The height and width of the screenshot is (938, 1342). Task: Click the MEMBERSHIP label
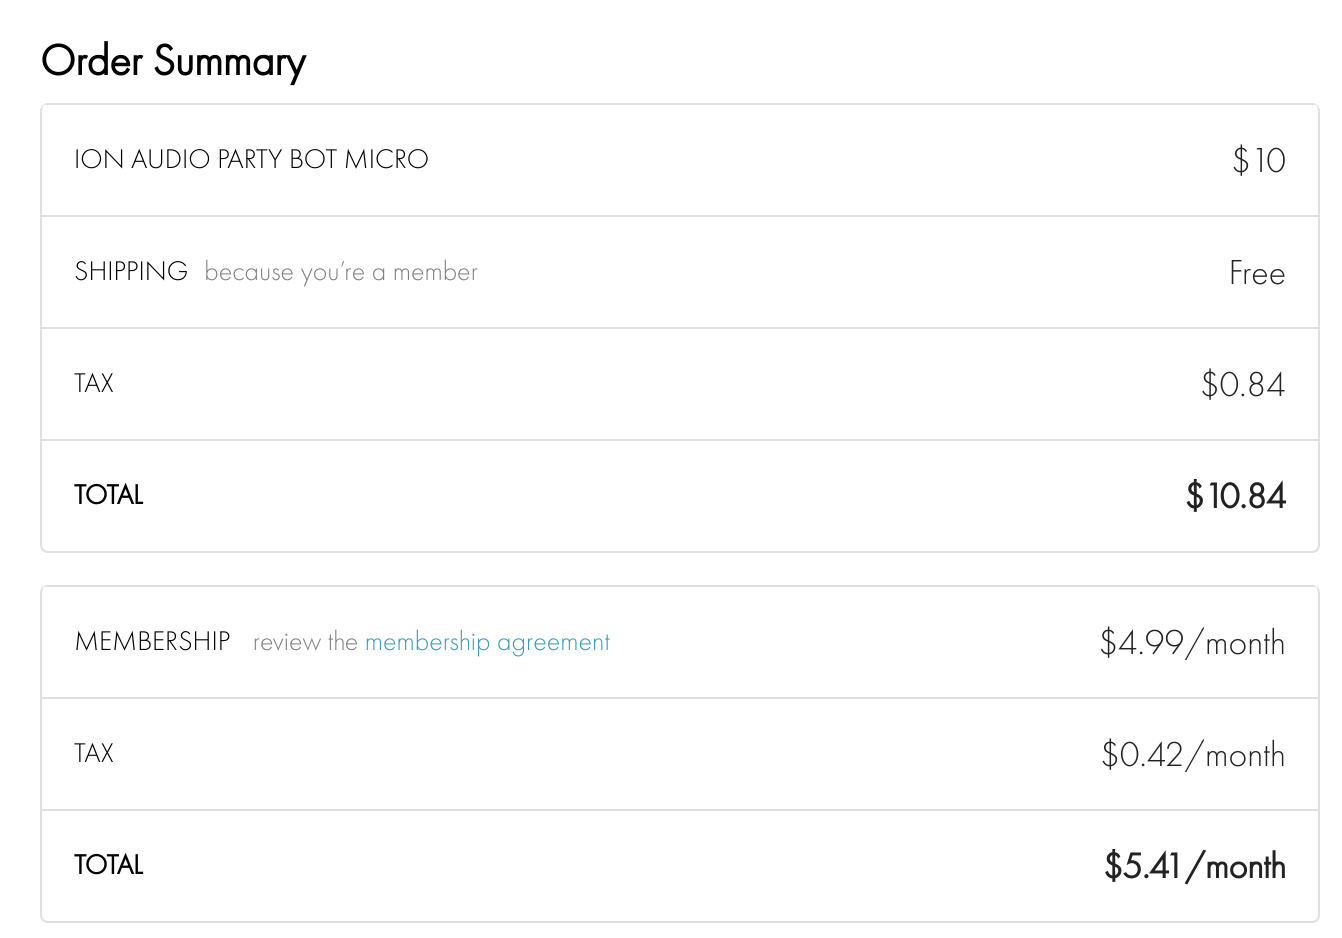[153, 641]
